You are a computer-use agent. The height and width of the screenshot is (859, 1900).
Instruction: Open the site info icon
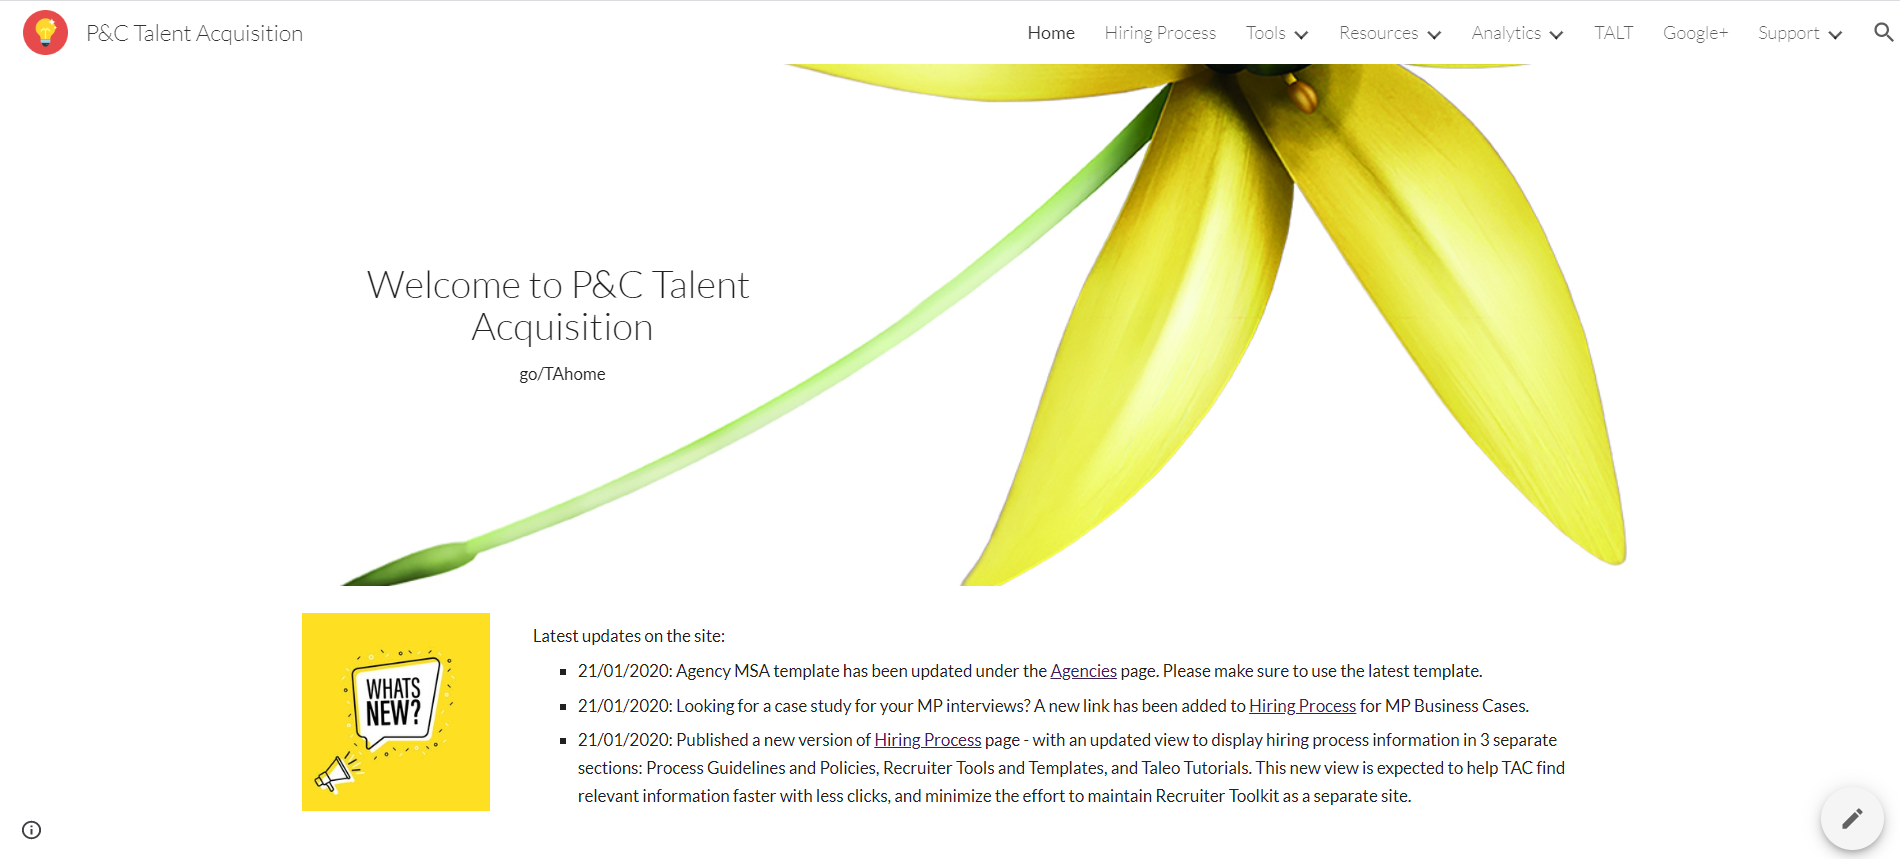tap(32, 830)
